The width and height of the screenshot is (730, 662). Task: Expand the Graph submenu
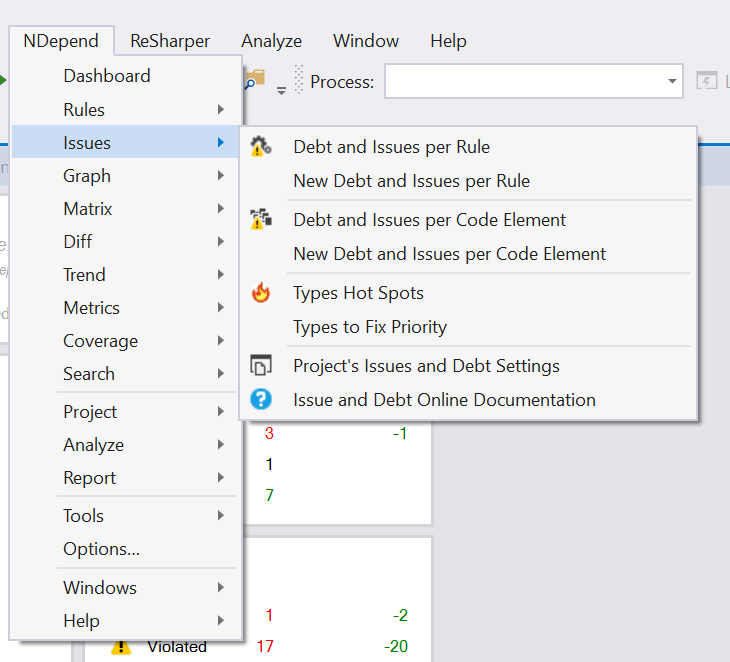click(x=125, y=176)
